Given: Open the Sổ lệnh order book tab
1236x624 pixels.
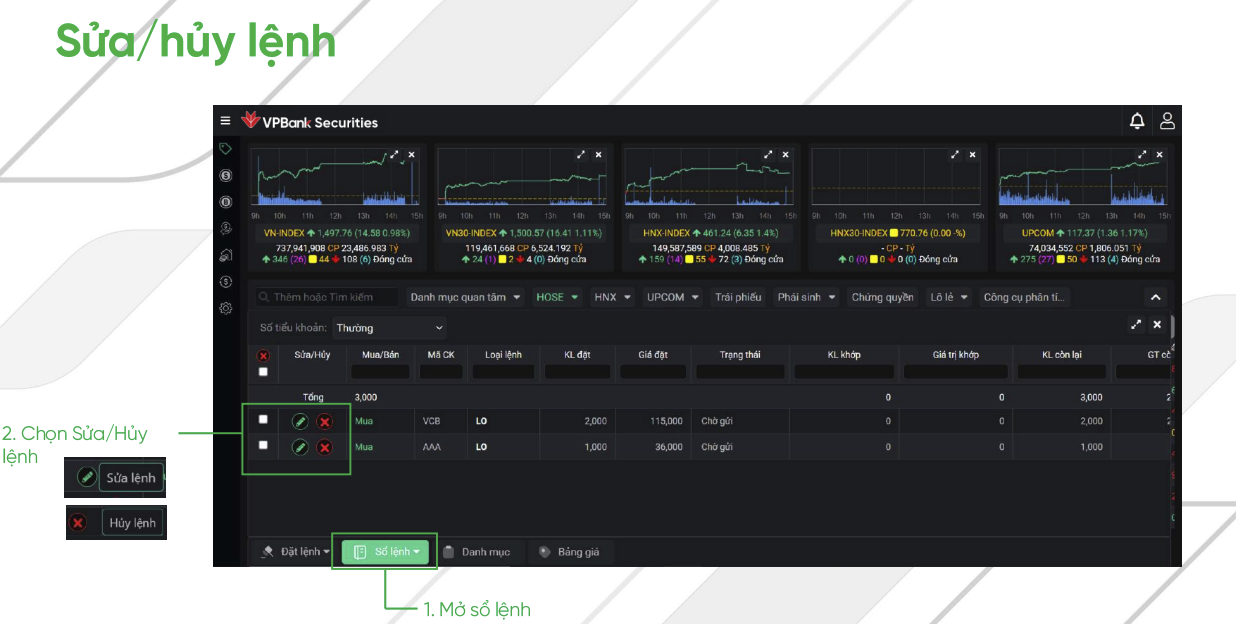Looking at the screenshot, I should coord(385,552).
